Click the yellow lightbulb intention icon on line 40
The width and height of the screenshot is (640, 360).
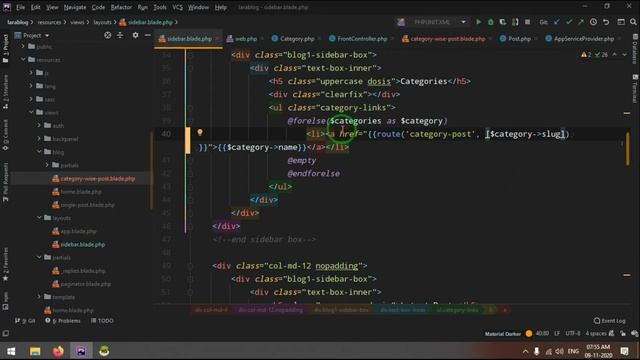(x=200, y=132)
